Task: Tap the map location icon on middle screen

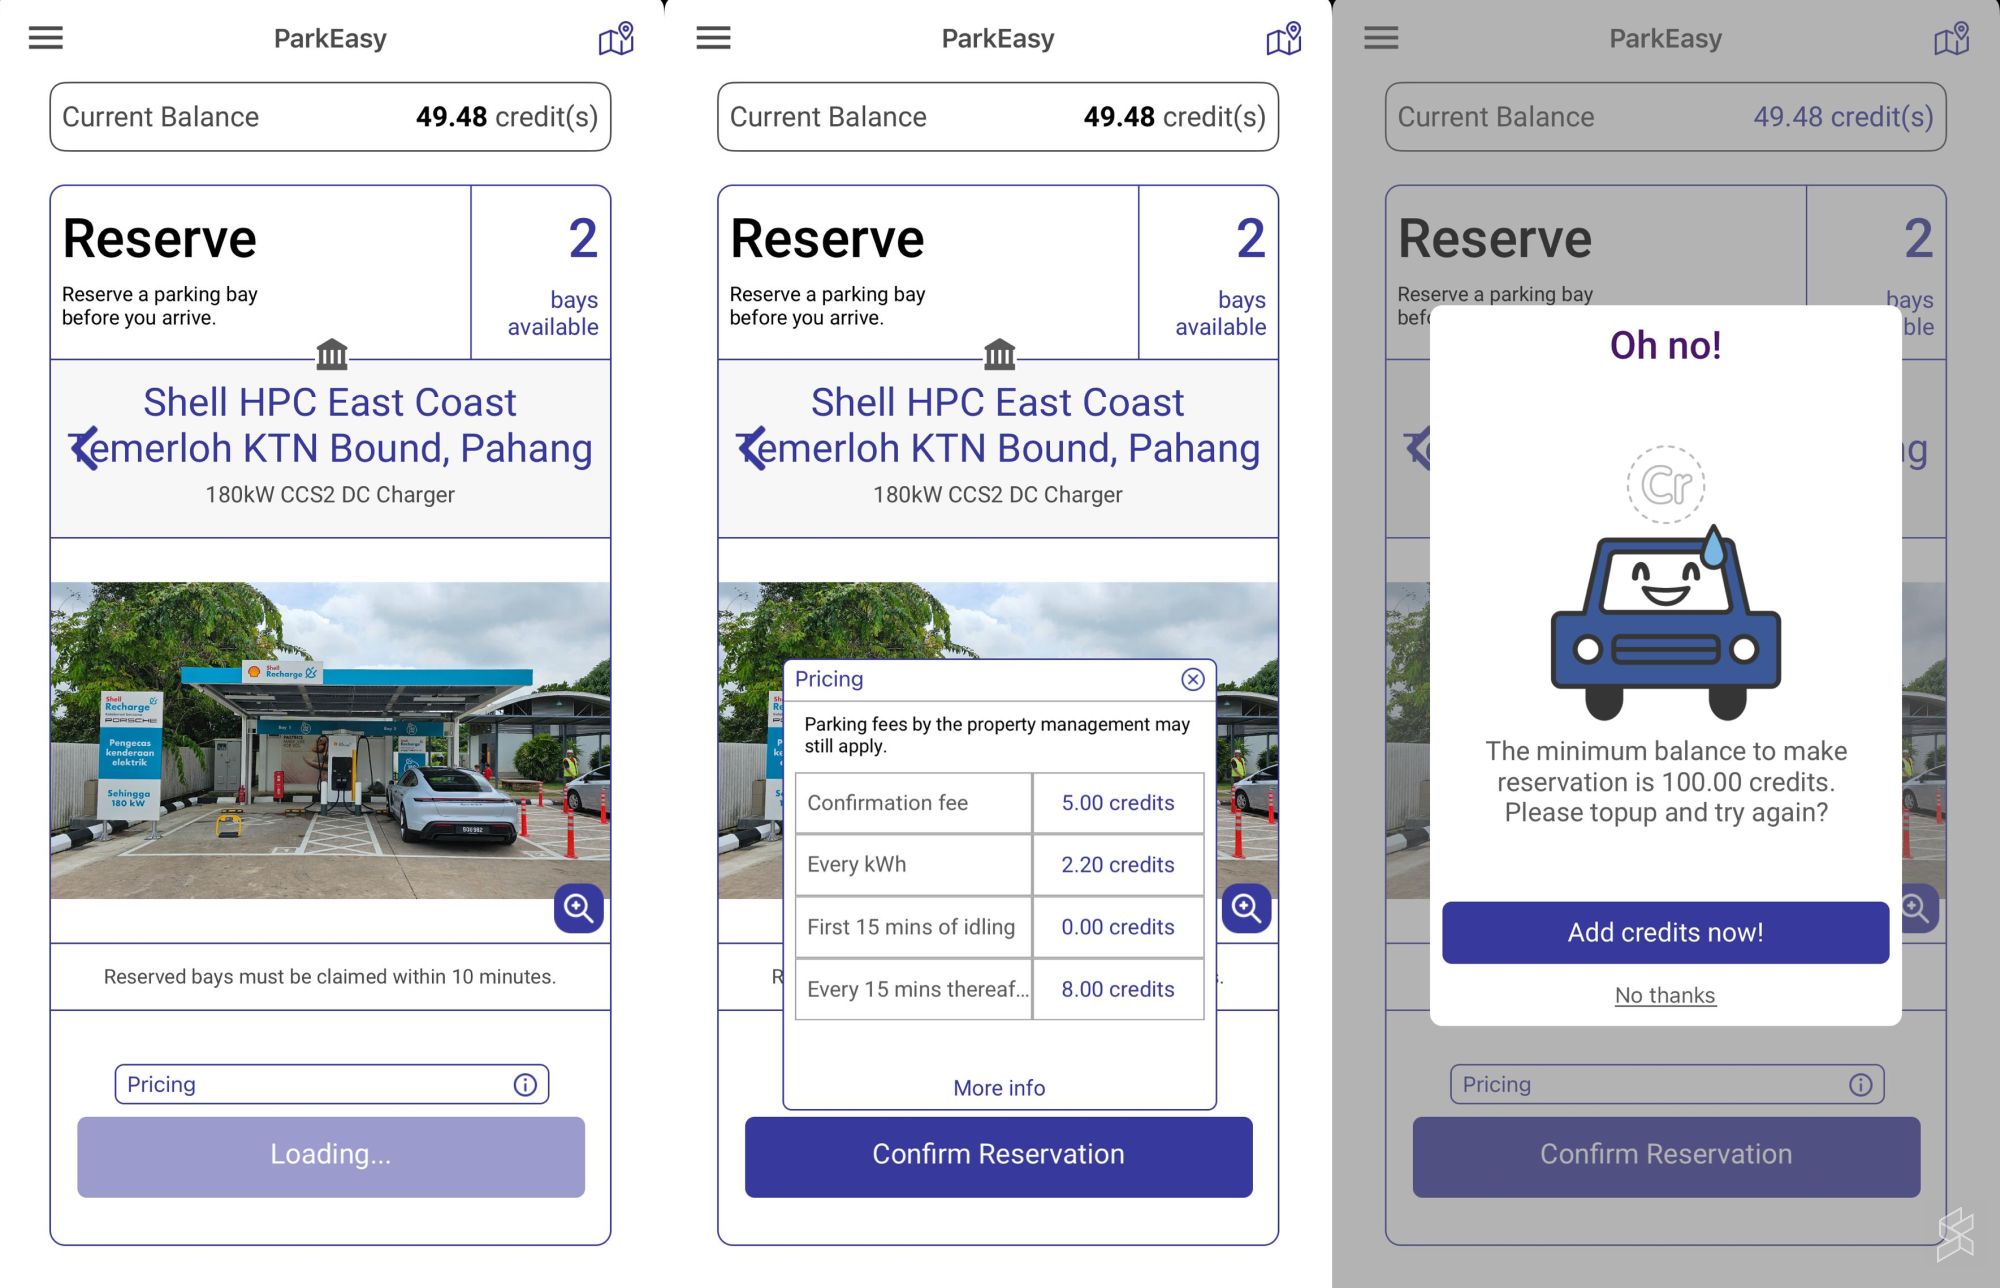Action: click(1284, 39)
